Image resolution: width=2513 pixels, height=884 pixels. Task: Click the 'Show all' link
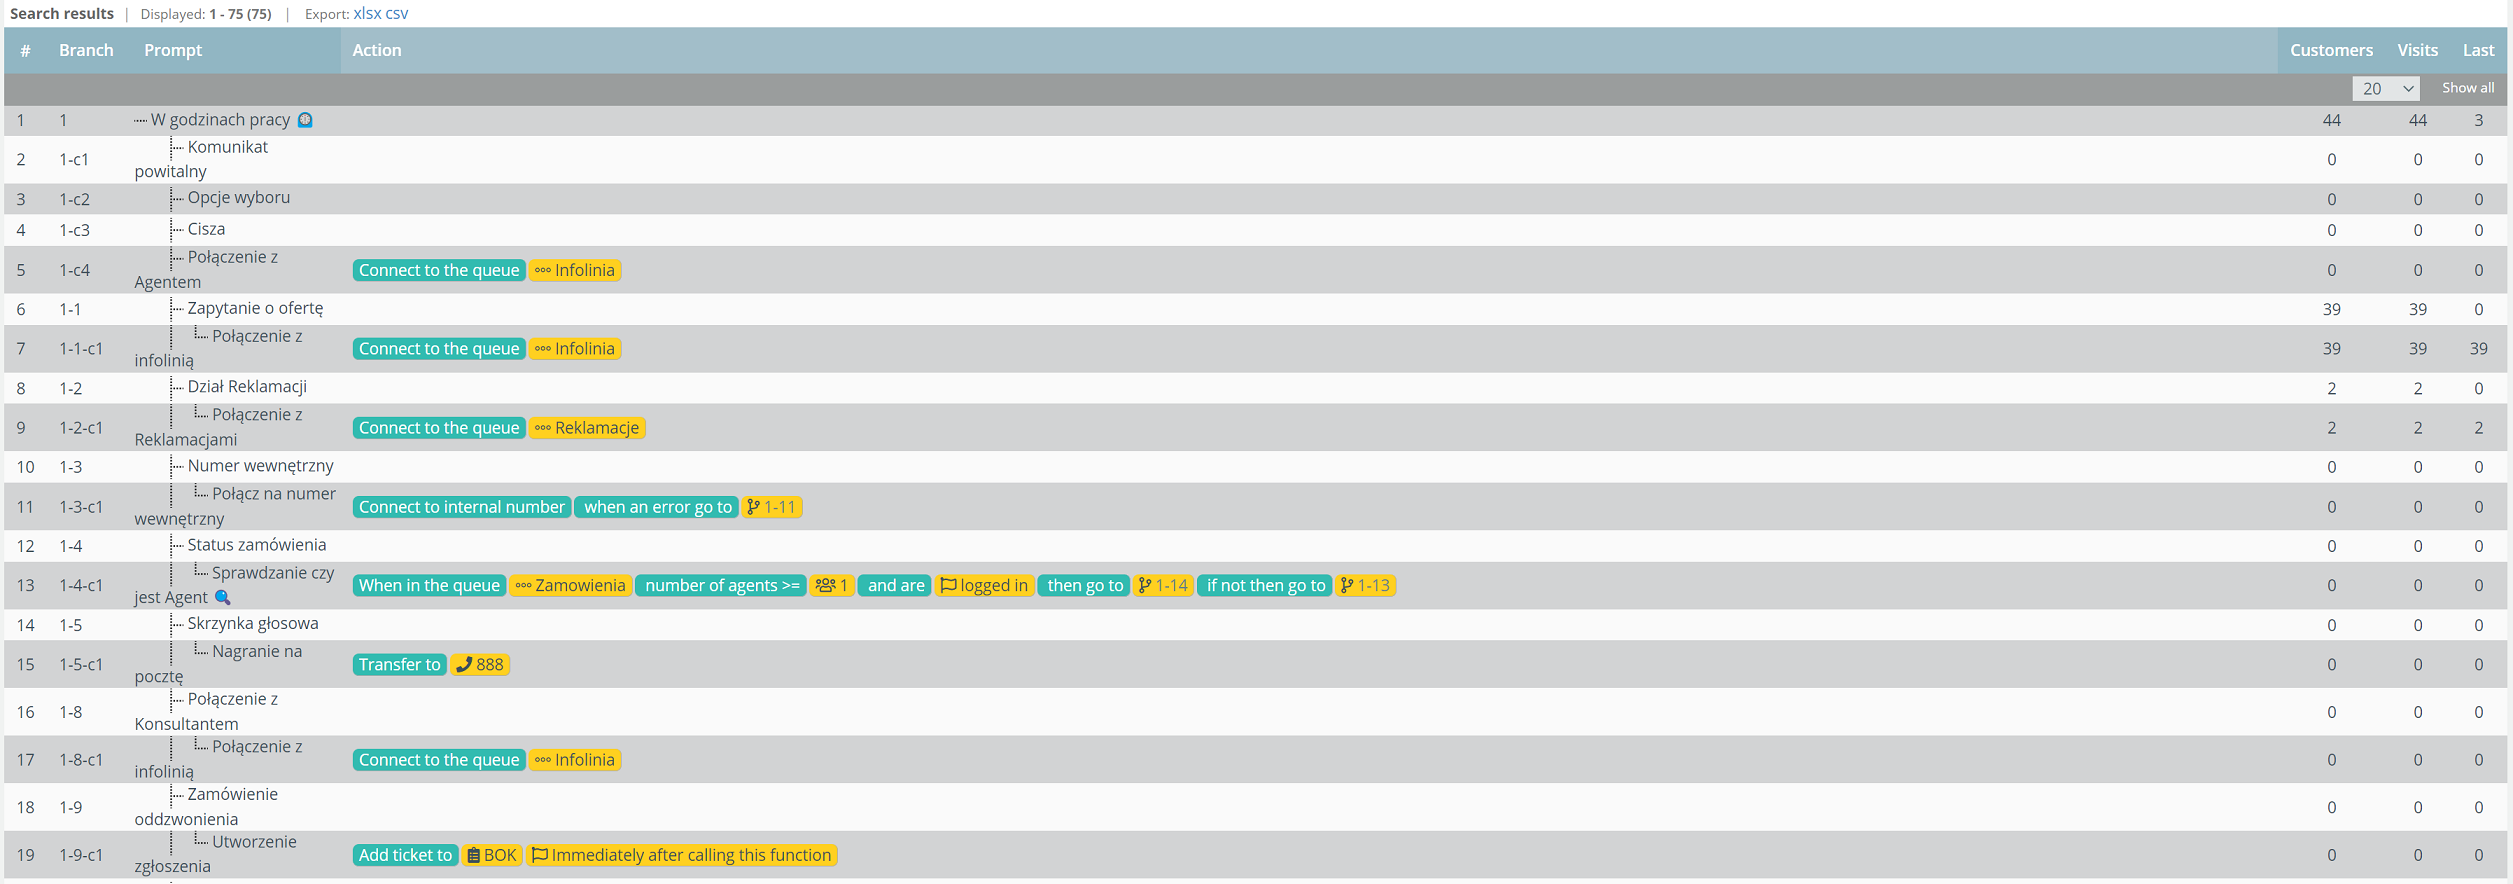[x=2467, y=88]
